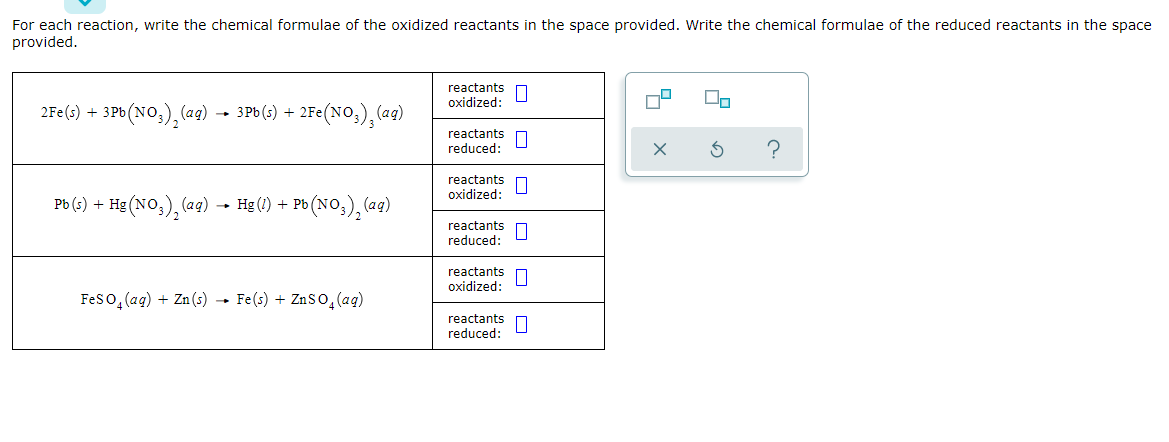Click oxidized reactants box for Fe and Pb(NO3)2 reaction
The height and width of the screenshot is (442, 1169).
(522, 94)
